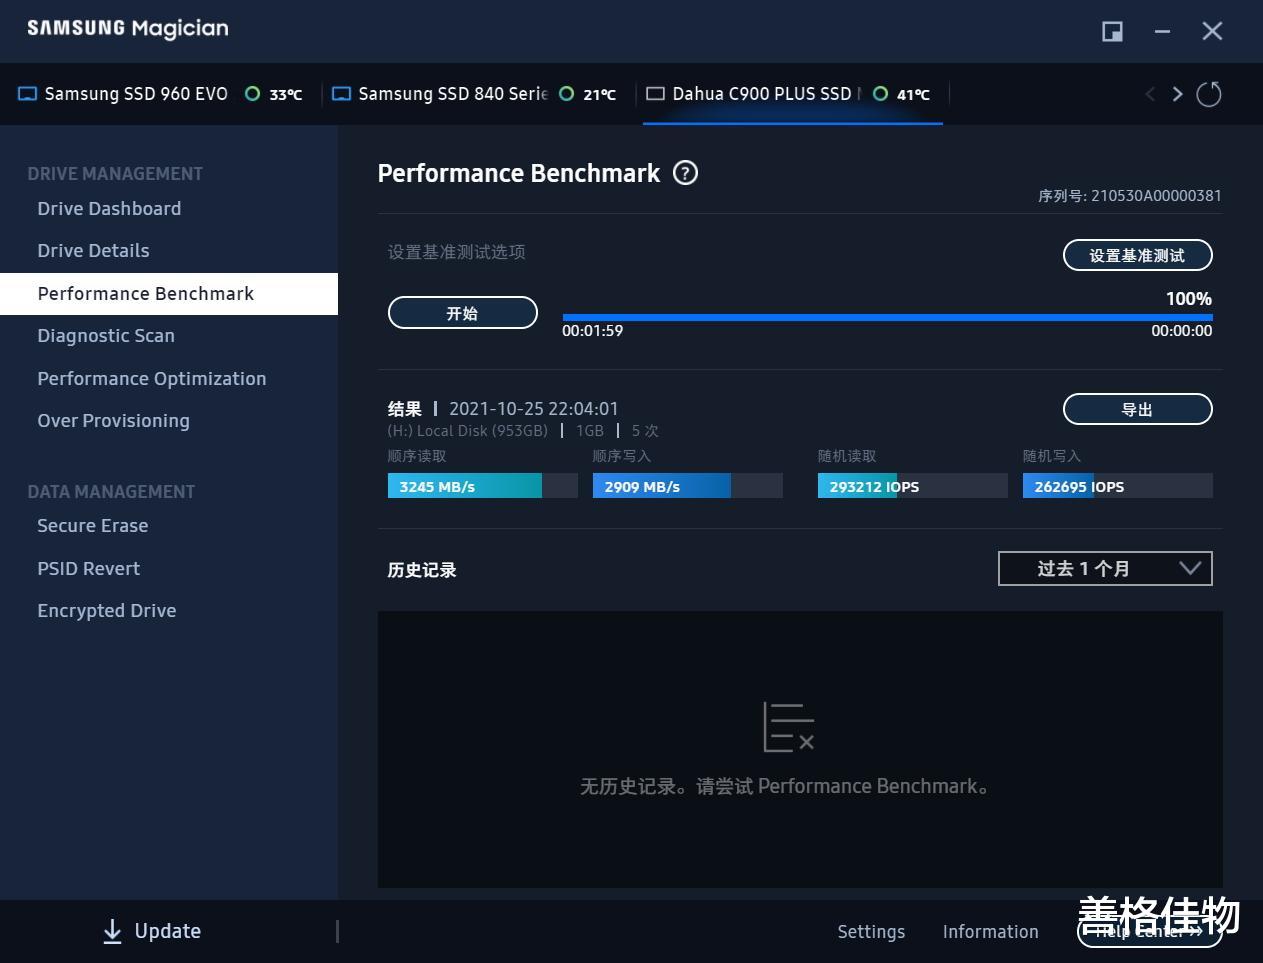Click the 293212 IOPS random read bar
1263x963 pixels.
point(912,486)
